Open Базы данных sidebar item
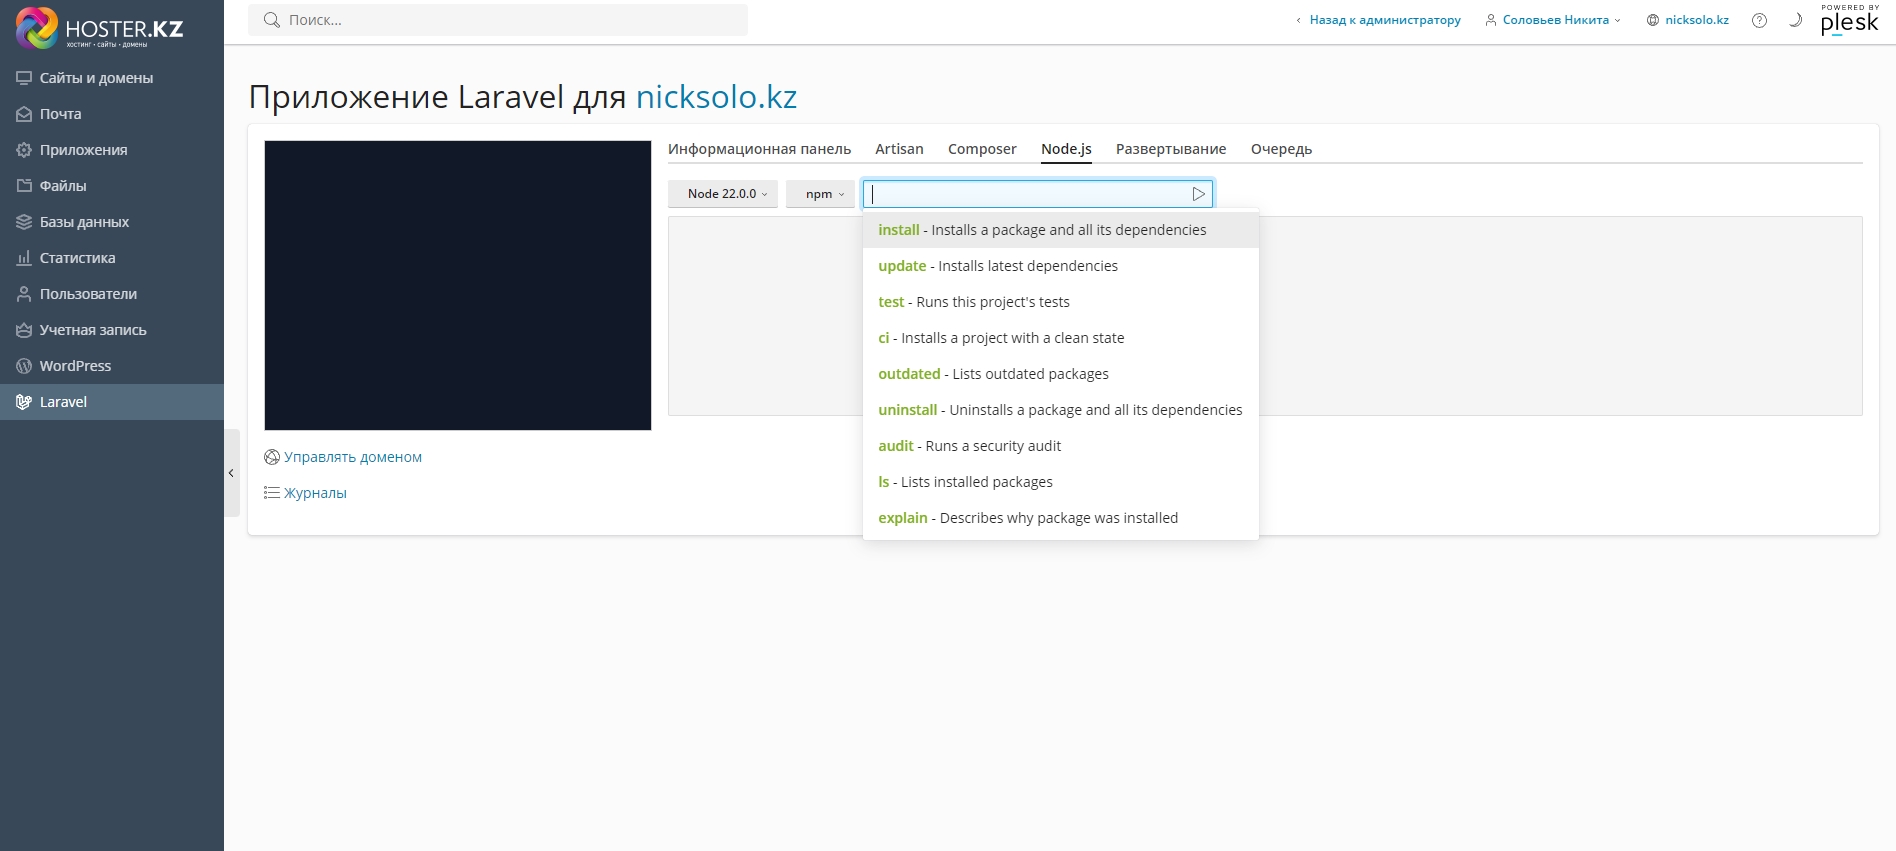This screenshot has height=851, width=1896. 112,222
